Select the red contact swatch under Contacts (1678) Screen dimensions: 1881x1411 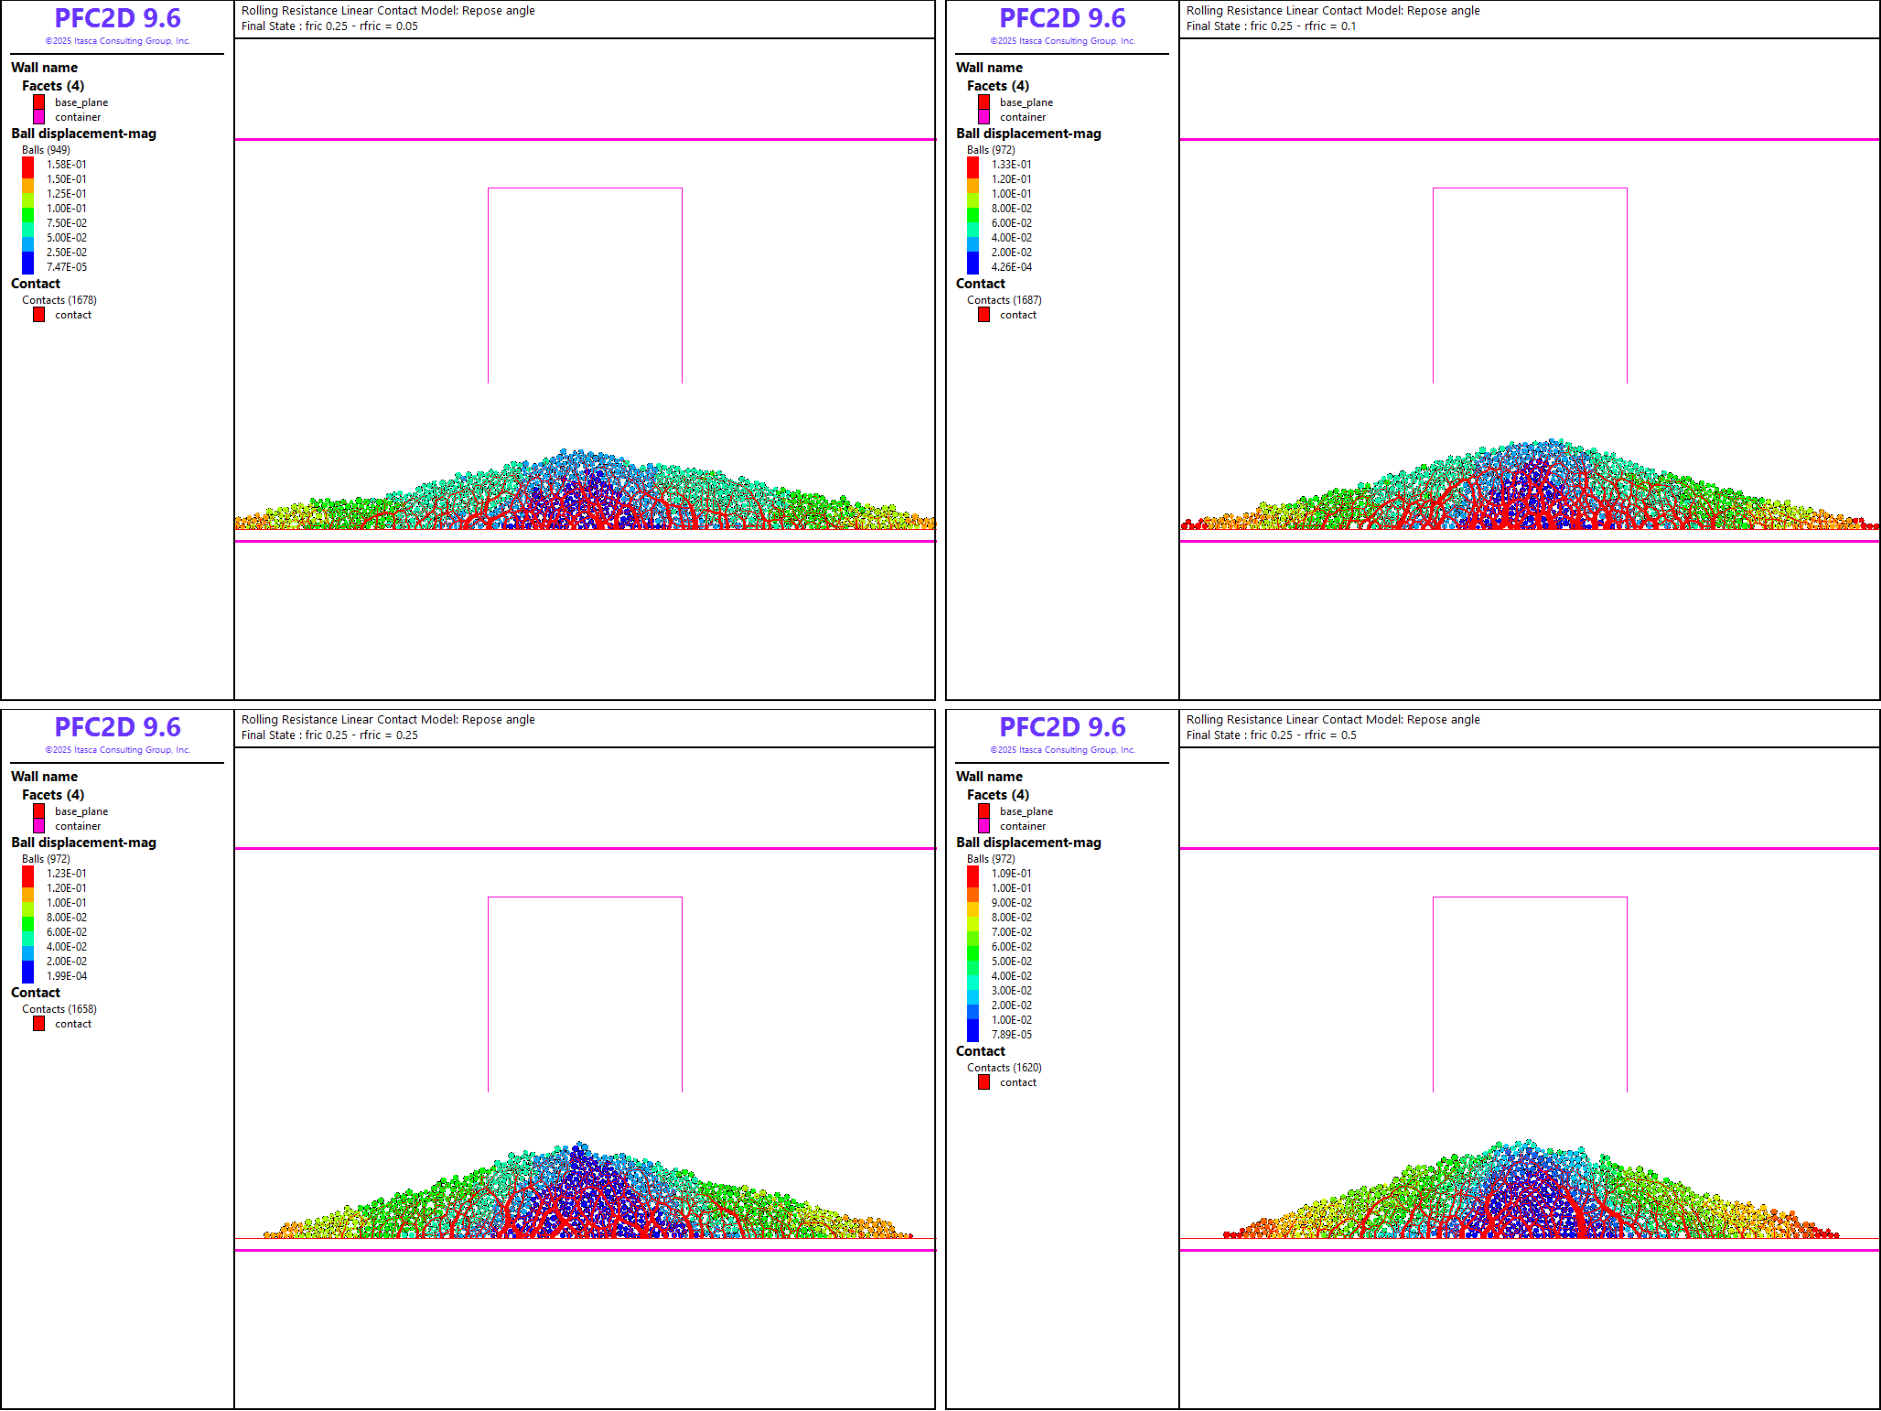[x=39, y=315]
